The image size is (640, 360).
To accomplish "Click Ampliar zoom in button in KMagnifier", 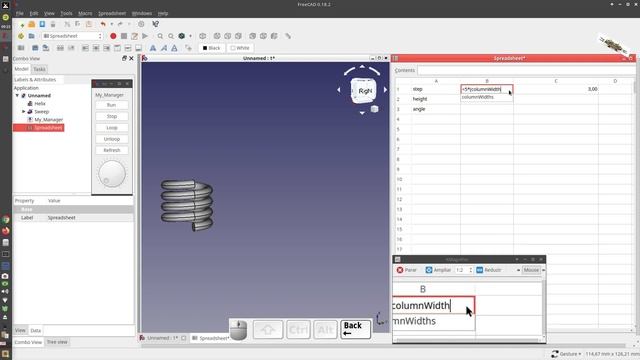I will pos(438,270).
